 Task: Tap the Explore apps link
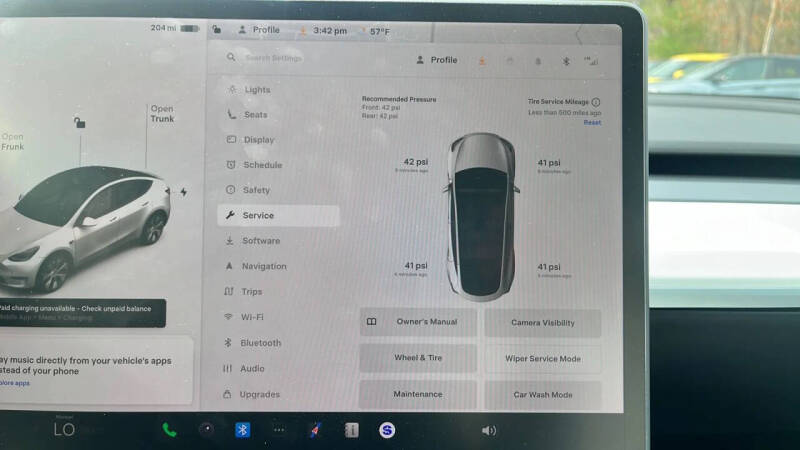tap(15, 383)
